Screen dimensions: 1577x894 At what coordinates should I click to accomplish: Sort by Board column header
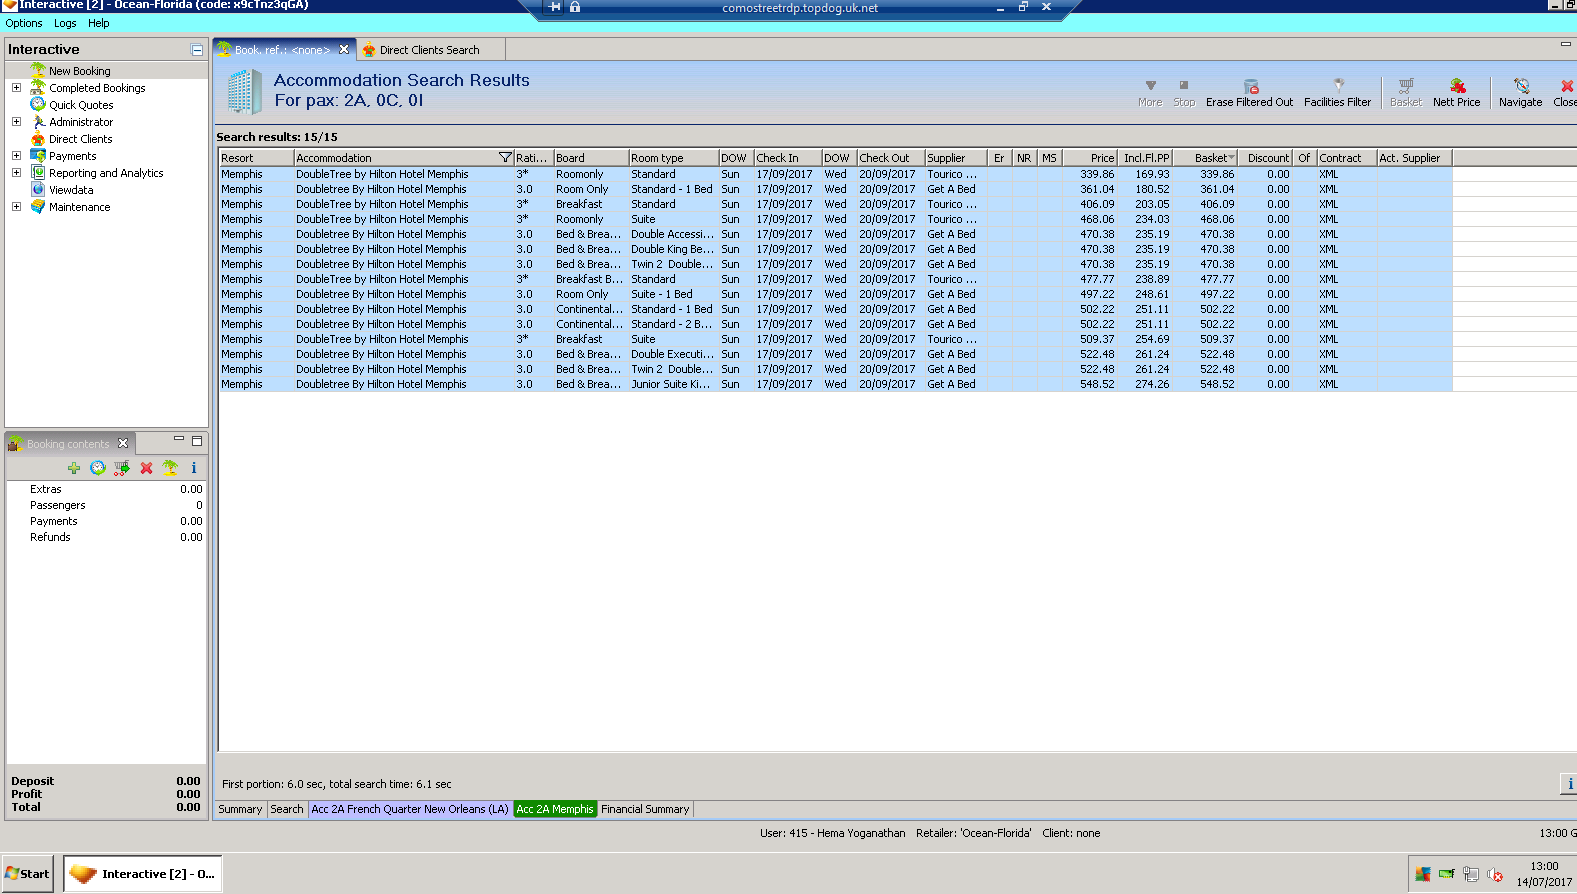[x=591, y=158]
